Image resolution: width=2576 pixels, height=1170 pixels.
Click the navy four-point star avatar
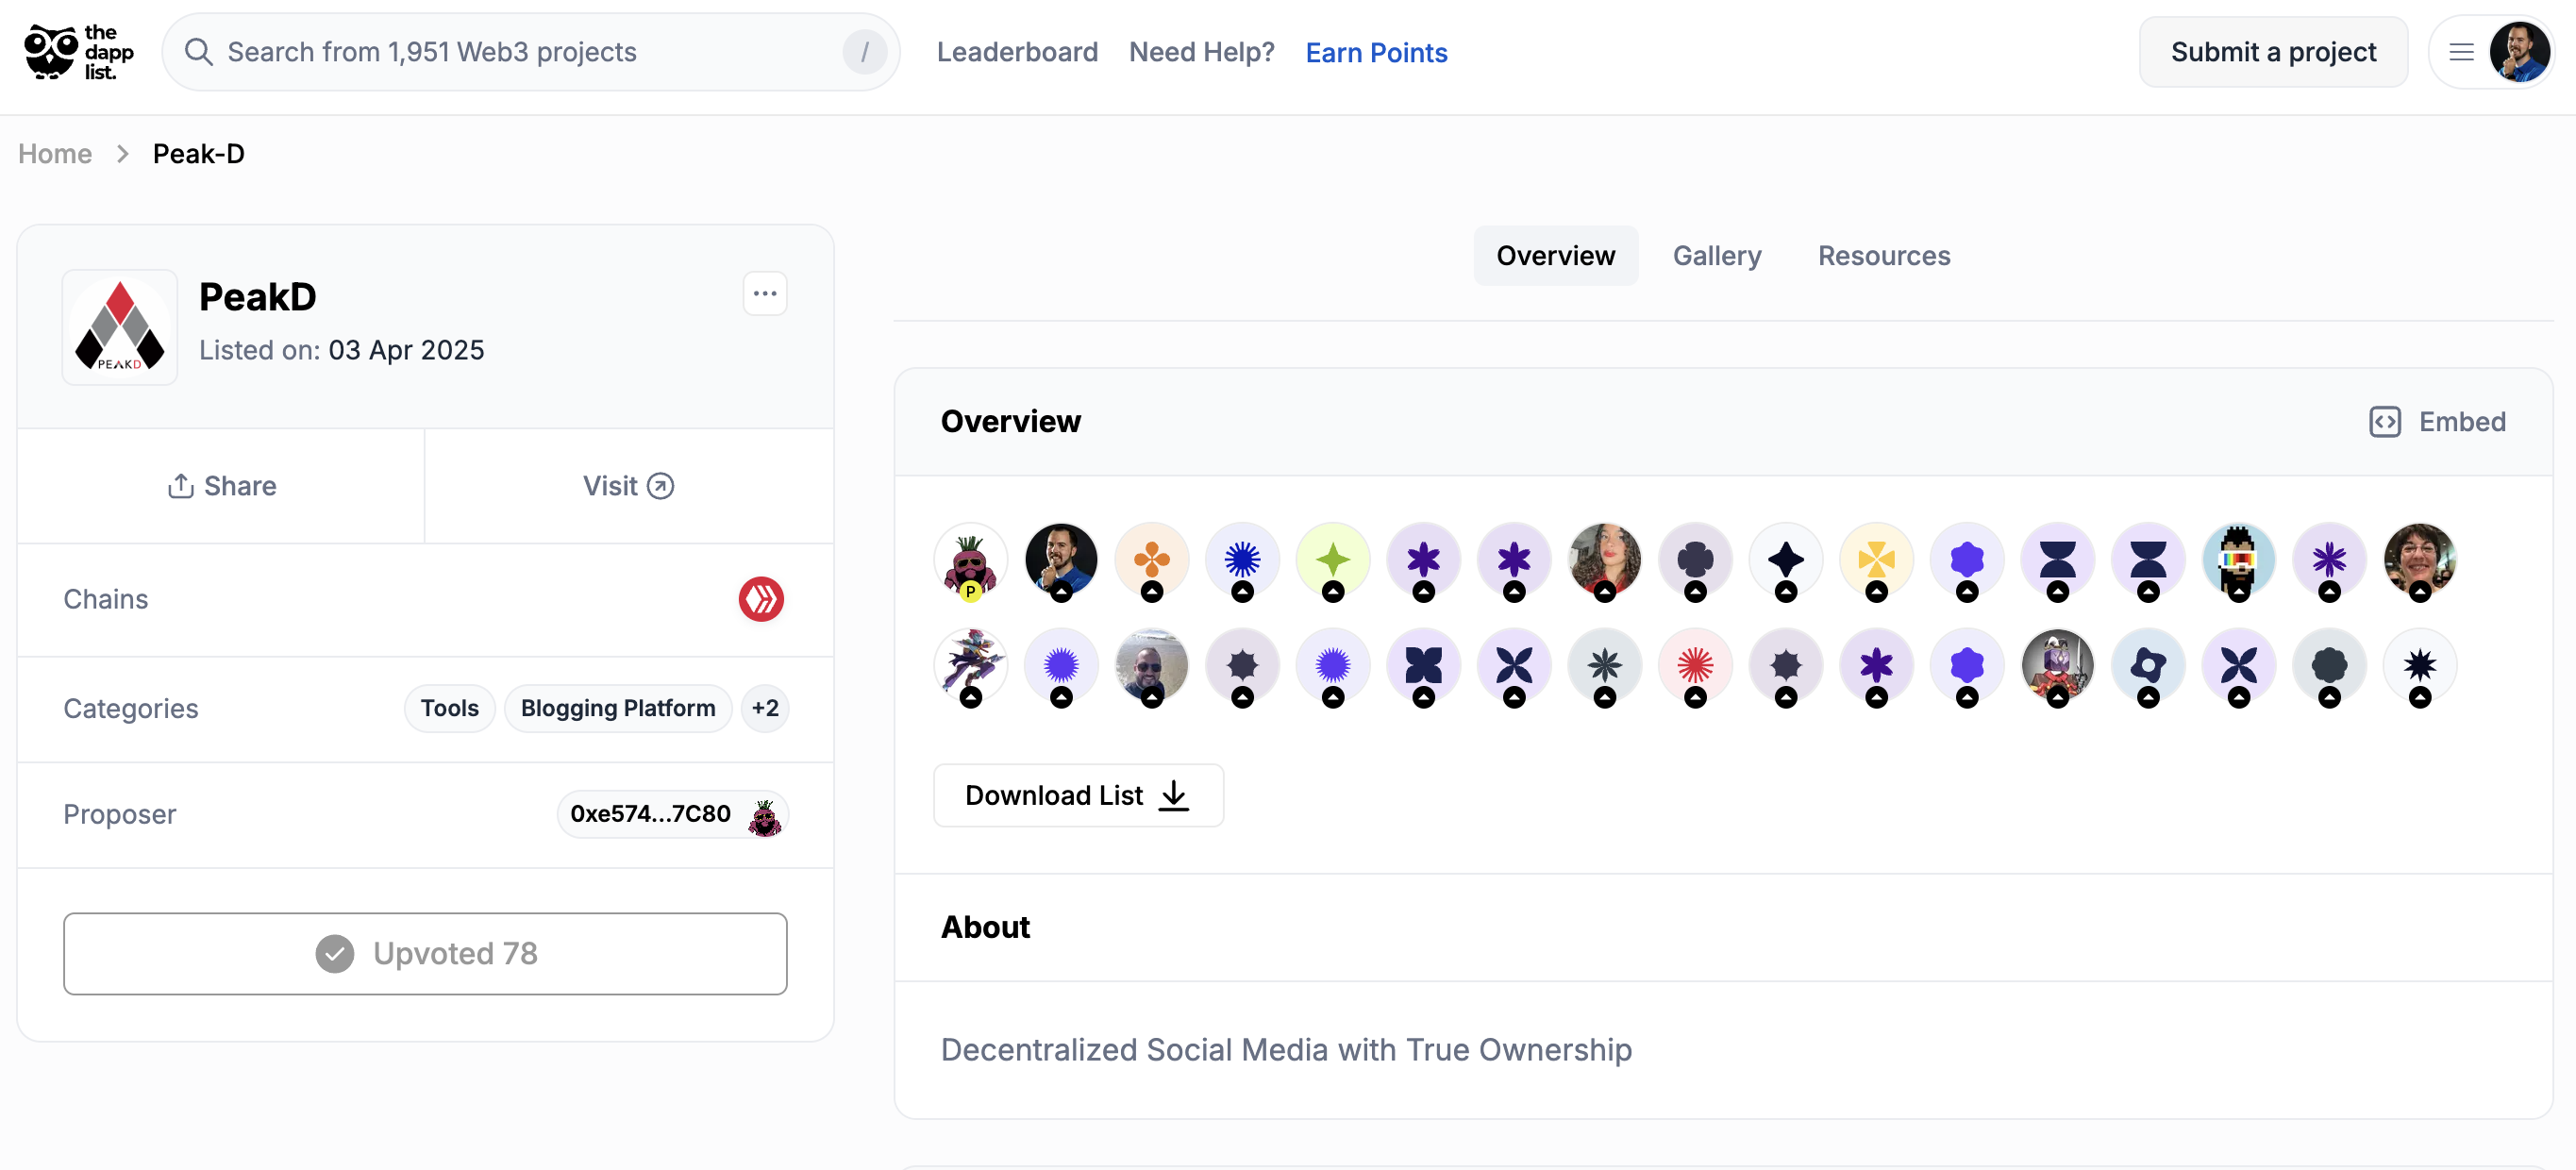click(1786, 560)
